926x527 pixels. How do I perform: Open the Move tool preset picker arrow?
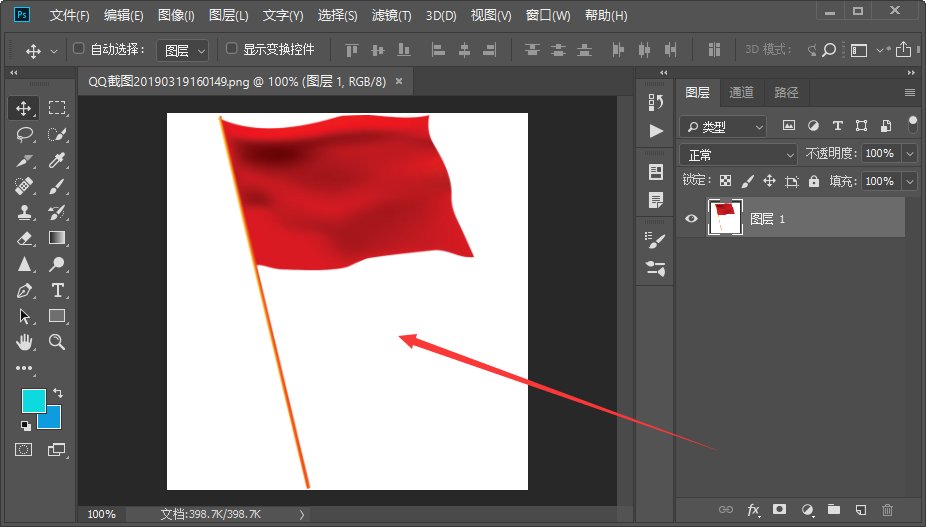coord(54,51)
